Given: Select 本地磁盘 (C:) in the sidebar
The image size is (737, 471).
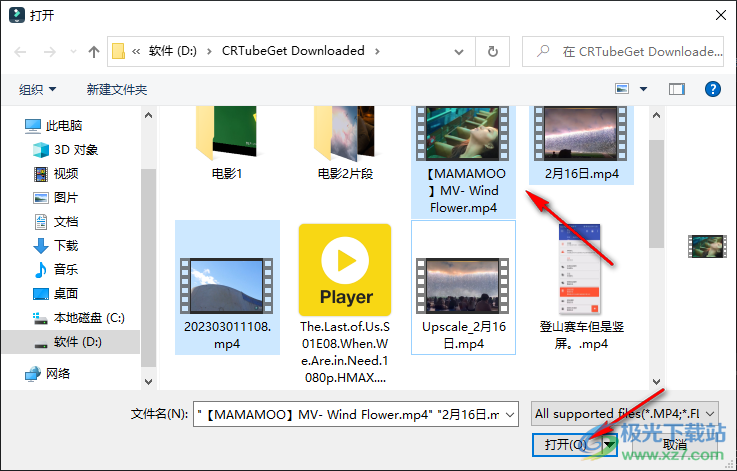Looking at the screenshot, I should [88, 318].
